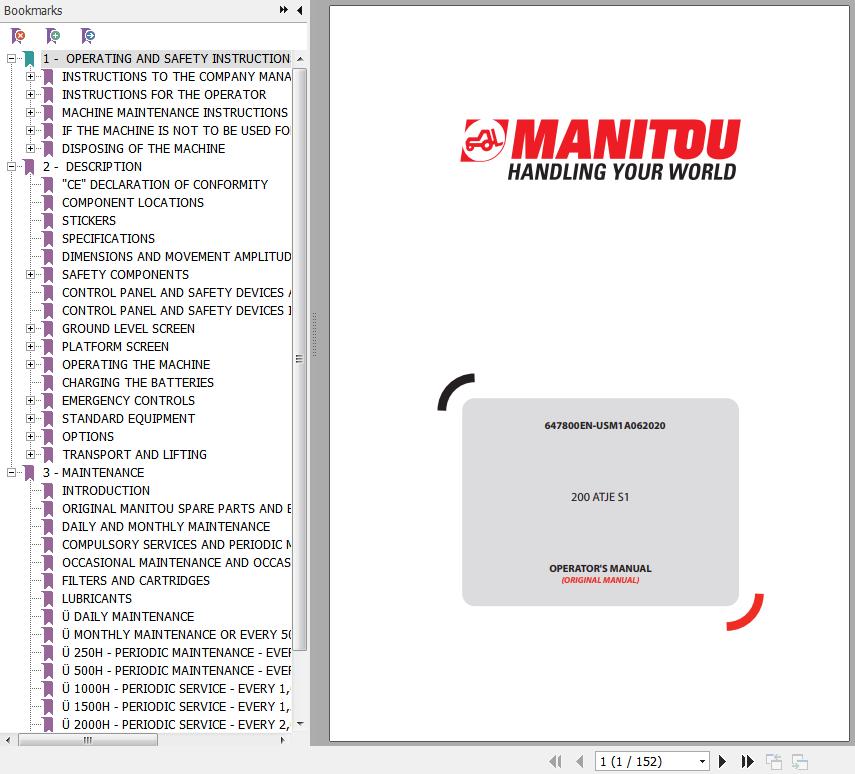Expand 'EMERGENCY CONTROLS' bookmark
This screenshot has width=855, height=774.
coord(31,400)
